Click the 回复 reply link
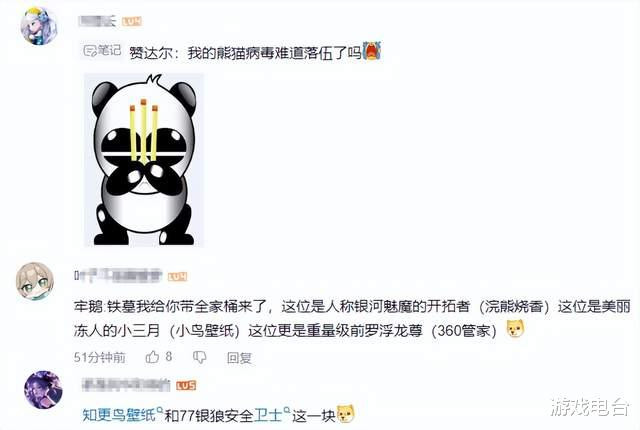The height and width of the screenshot is (430, 640). pyautogui.click(x=239, y=358)
